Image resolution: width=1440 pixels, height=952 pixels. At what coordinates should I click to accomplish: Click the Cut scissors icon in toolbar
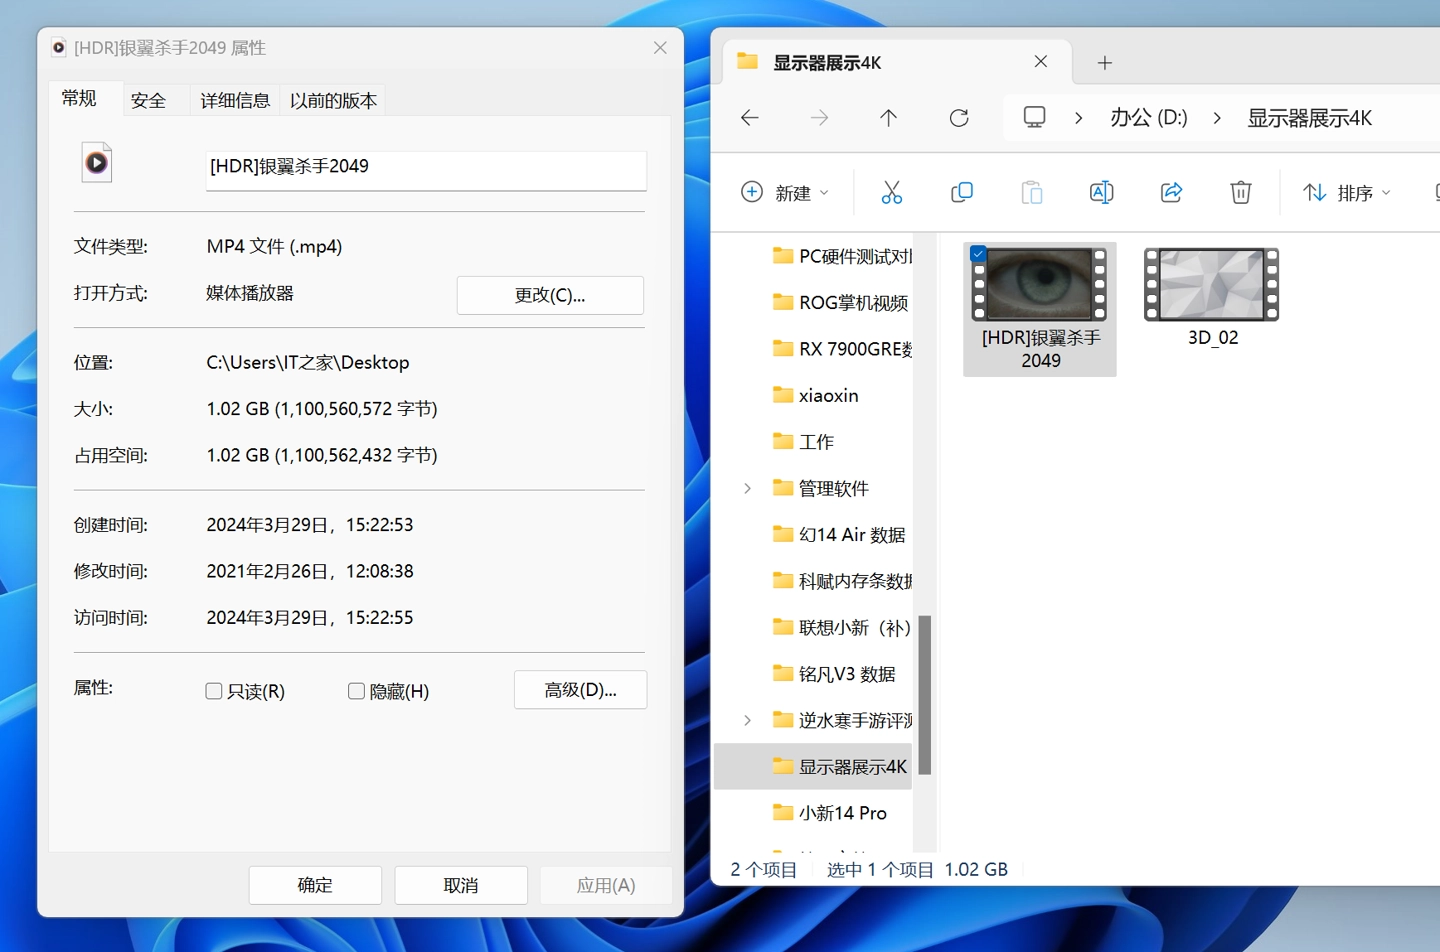click(x=891, y=192)
